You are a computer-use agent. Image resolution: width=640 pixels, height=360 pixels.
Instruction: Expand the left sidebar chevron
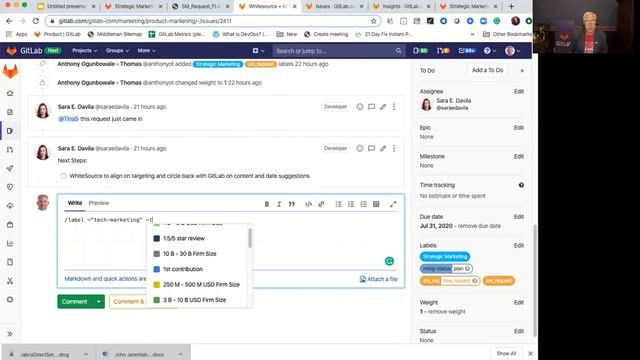point(10,334)
